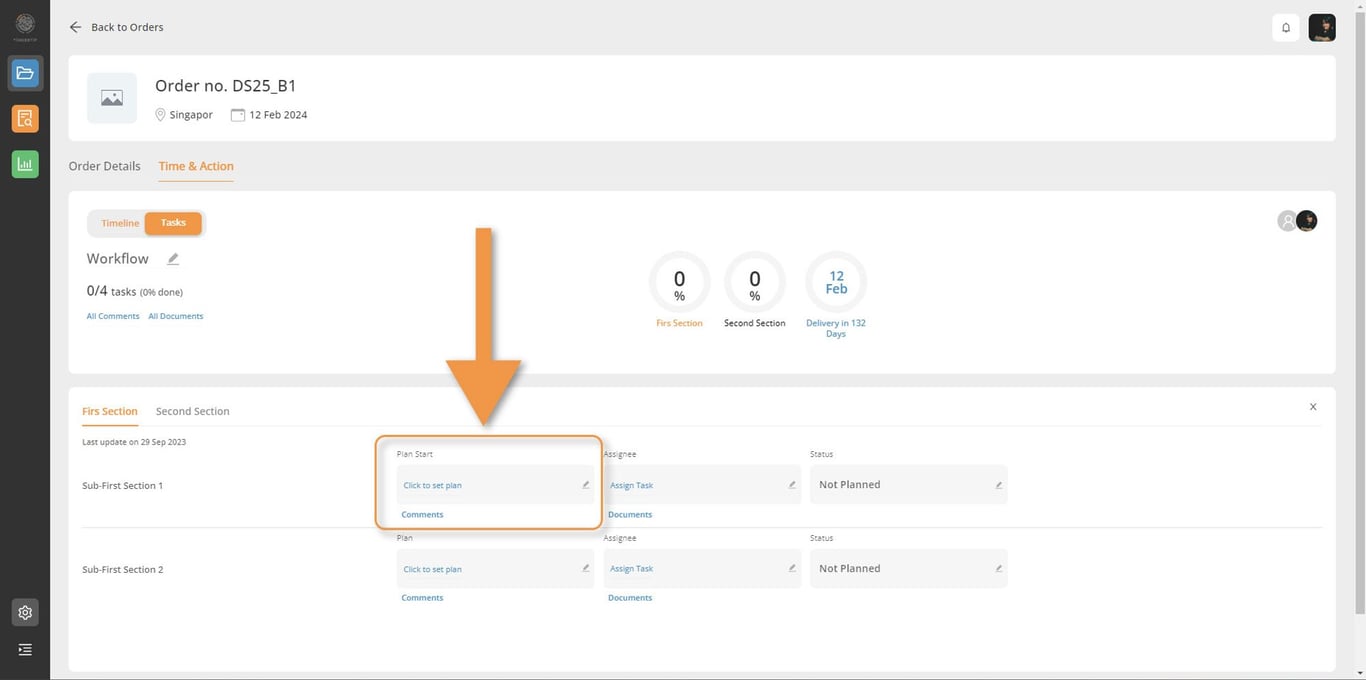Edit status pencil for Sub-First Section 1
The image size is (1366, 680).
pyautogui.click(x=998, y=485)
